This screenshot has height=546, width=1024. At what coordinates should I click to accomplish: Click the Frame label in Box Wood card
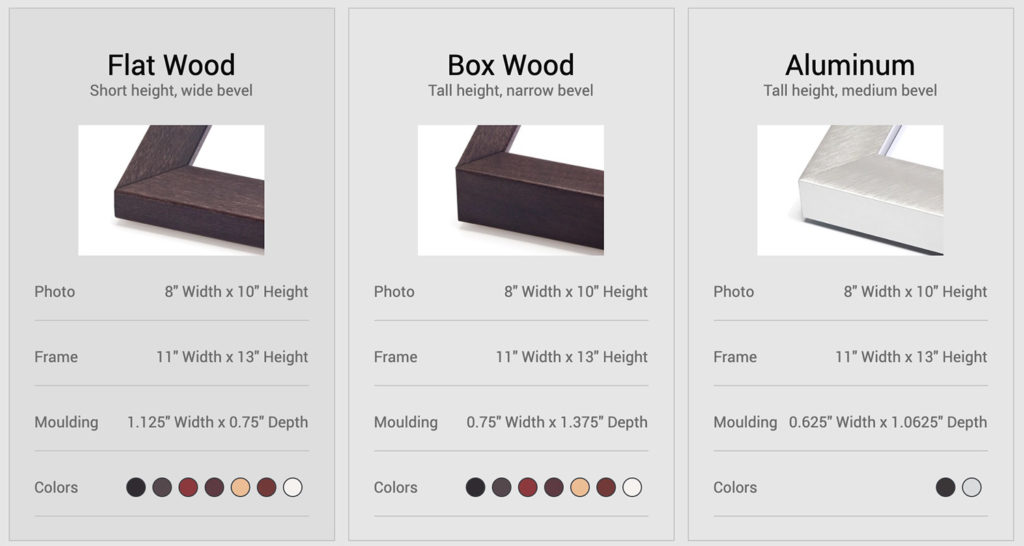[396, 357]
